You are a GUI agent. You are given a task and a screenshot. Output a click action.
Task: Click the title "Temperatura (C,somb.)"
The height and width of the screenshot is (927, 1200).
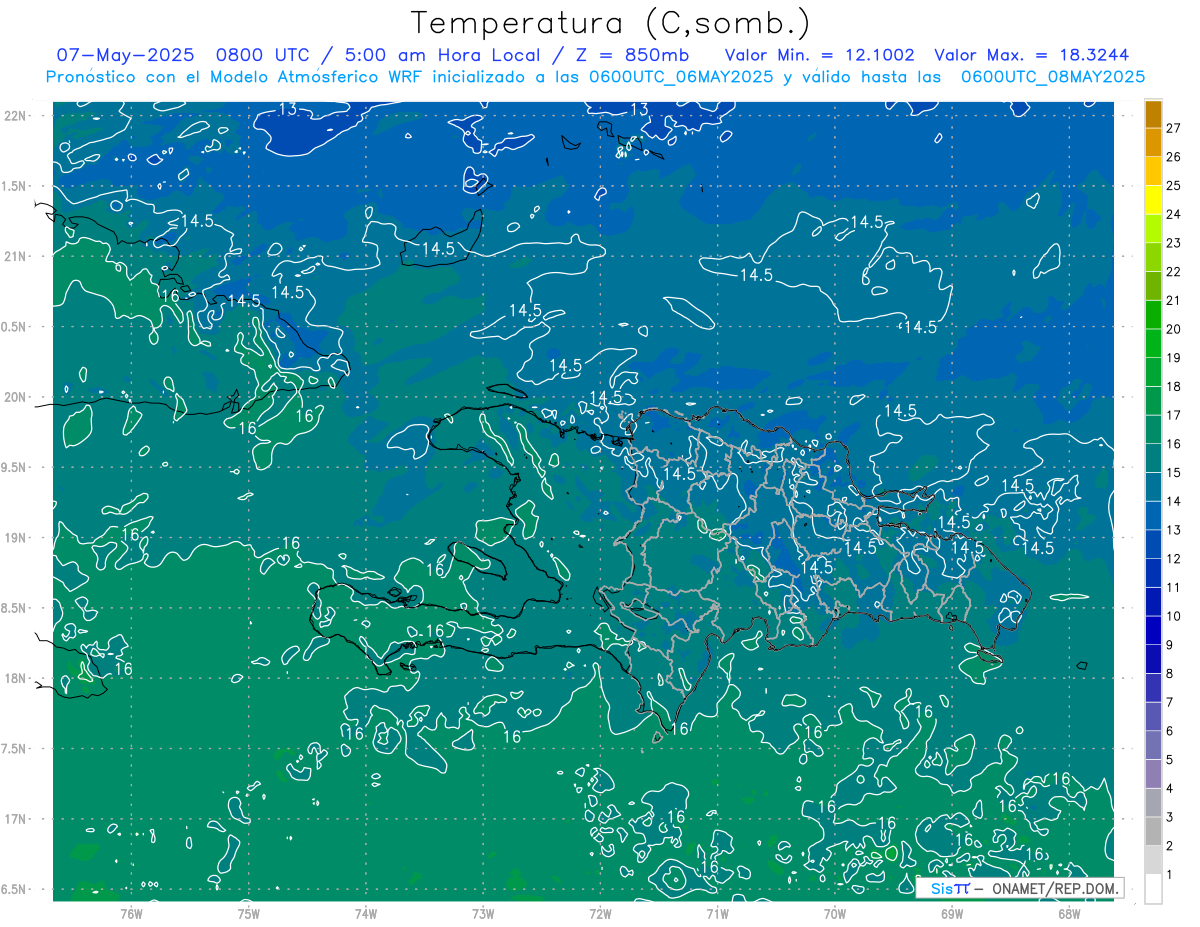tap(611, 23)
